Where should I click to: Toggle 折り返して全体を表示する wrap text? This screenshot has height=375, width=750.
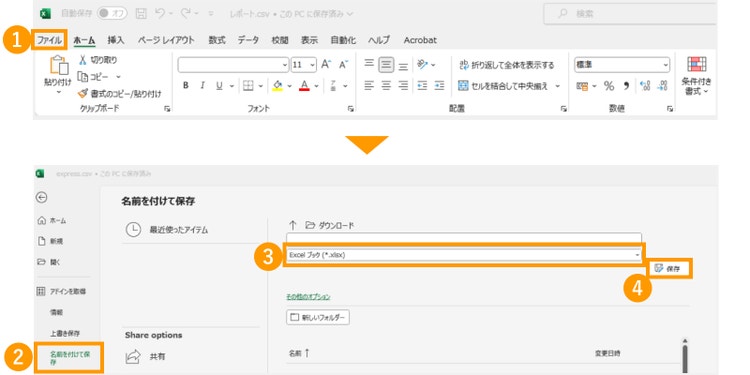507,65
